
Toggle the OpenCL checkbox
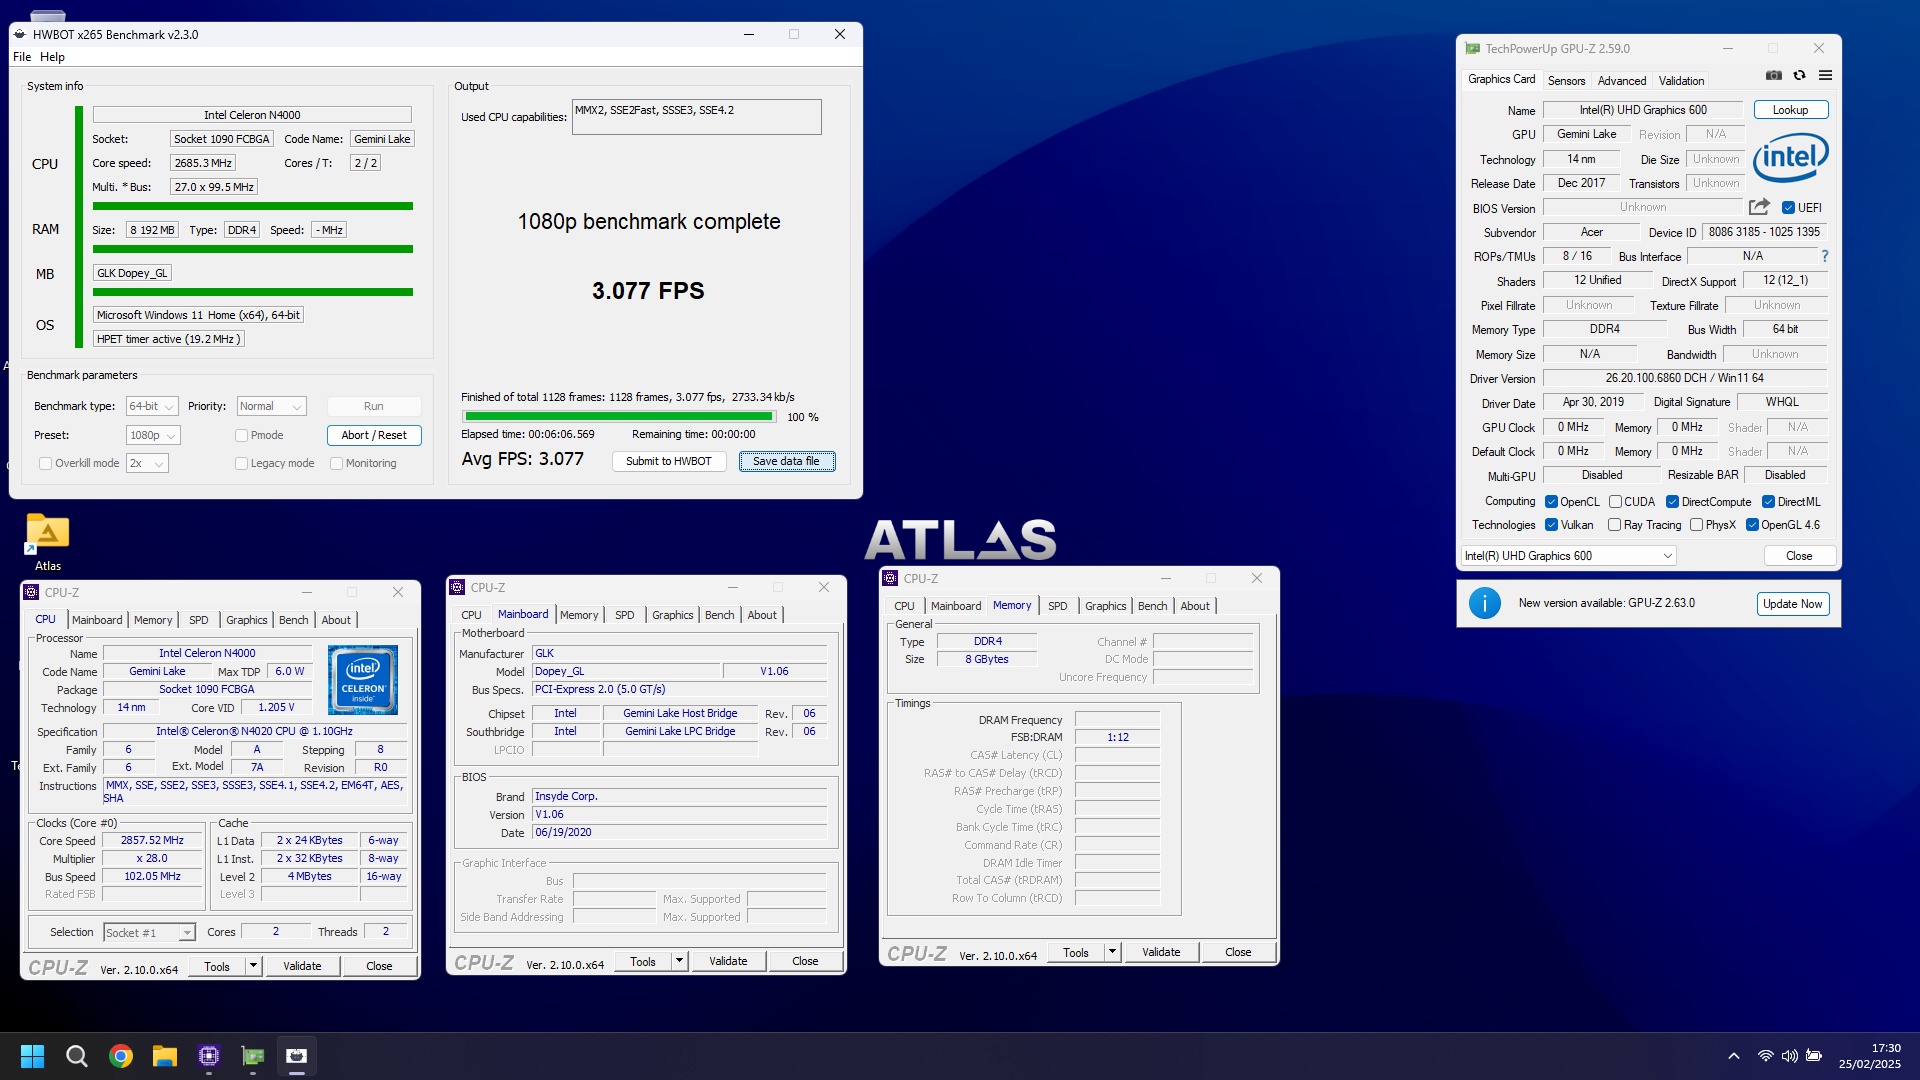(x=1551, y=502)
